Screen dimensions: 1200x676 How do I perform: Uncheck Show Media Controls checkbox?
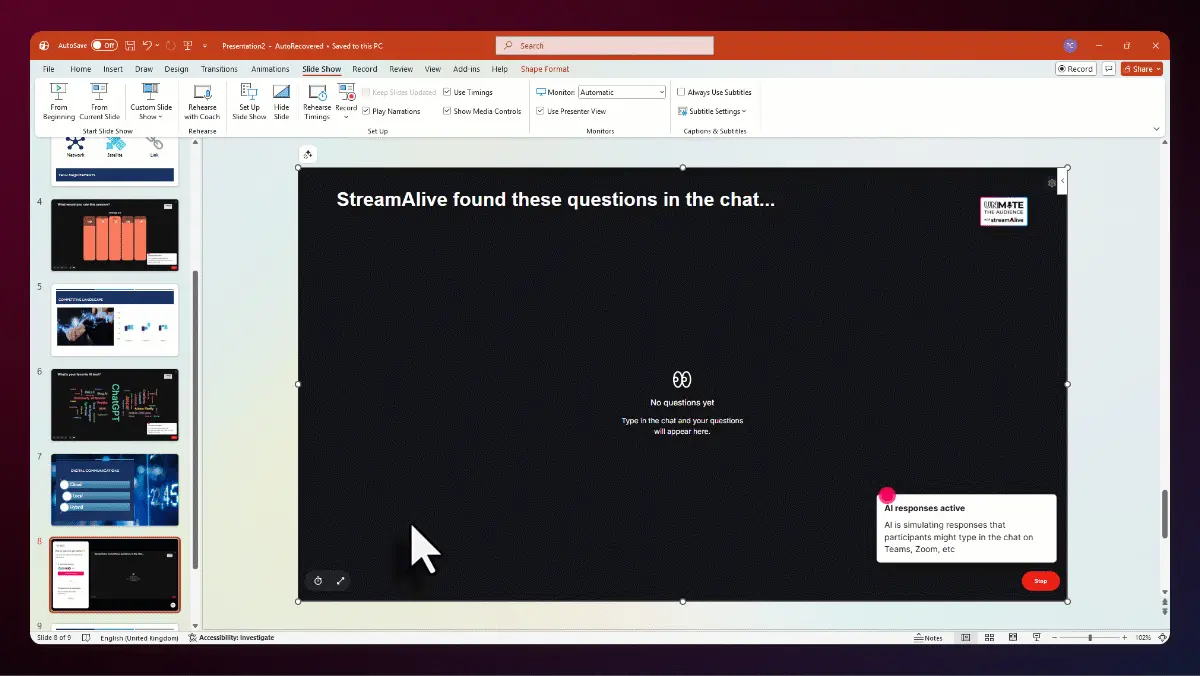click(x=447, y=111)
